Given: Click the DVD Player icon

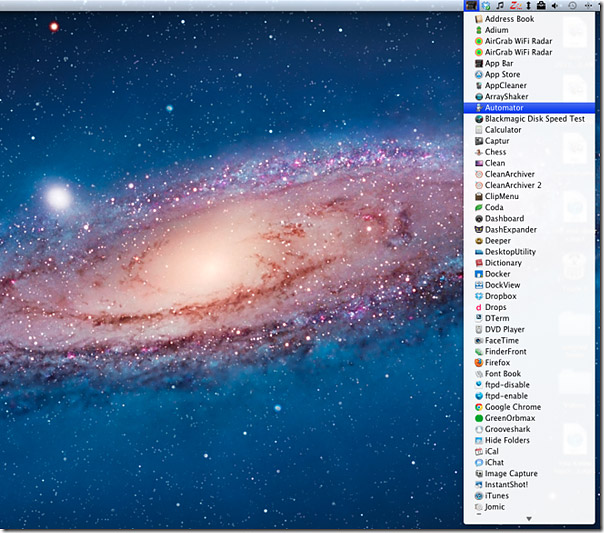Looking at the screenshot, I should pos(479,330).
